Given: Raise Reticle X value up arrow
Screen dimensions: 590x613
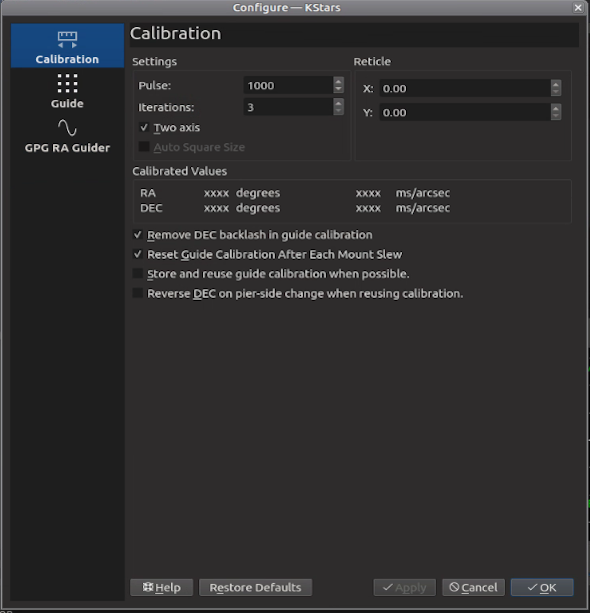Looking at the screenshot, I should (556, 84).
